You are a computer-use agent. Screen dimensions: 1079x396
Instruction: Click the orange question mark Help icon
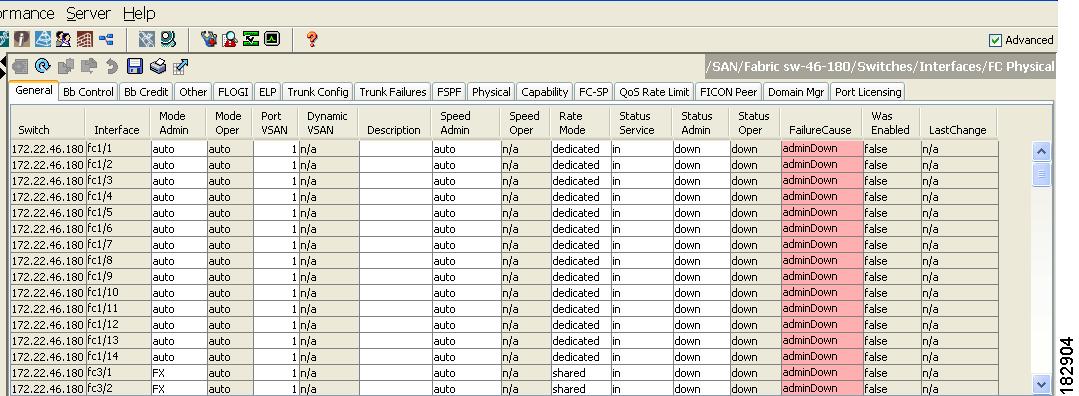[312, 39]
